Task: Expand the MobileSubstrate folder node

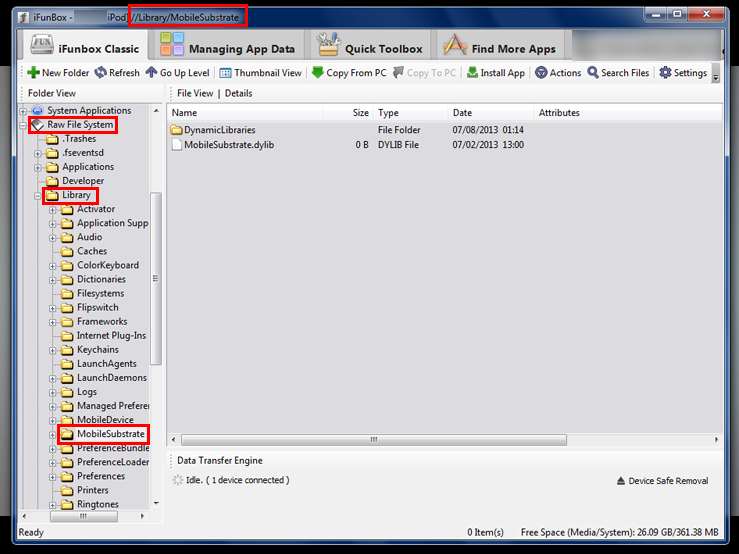Action: [x=53, y=435]
